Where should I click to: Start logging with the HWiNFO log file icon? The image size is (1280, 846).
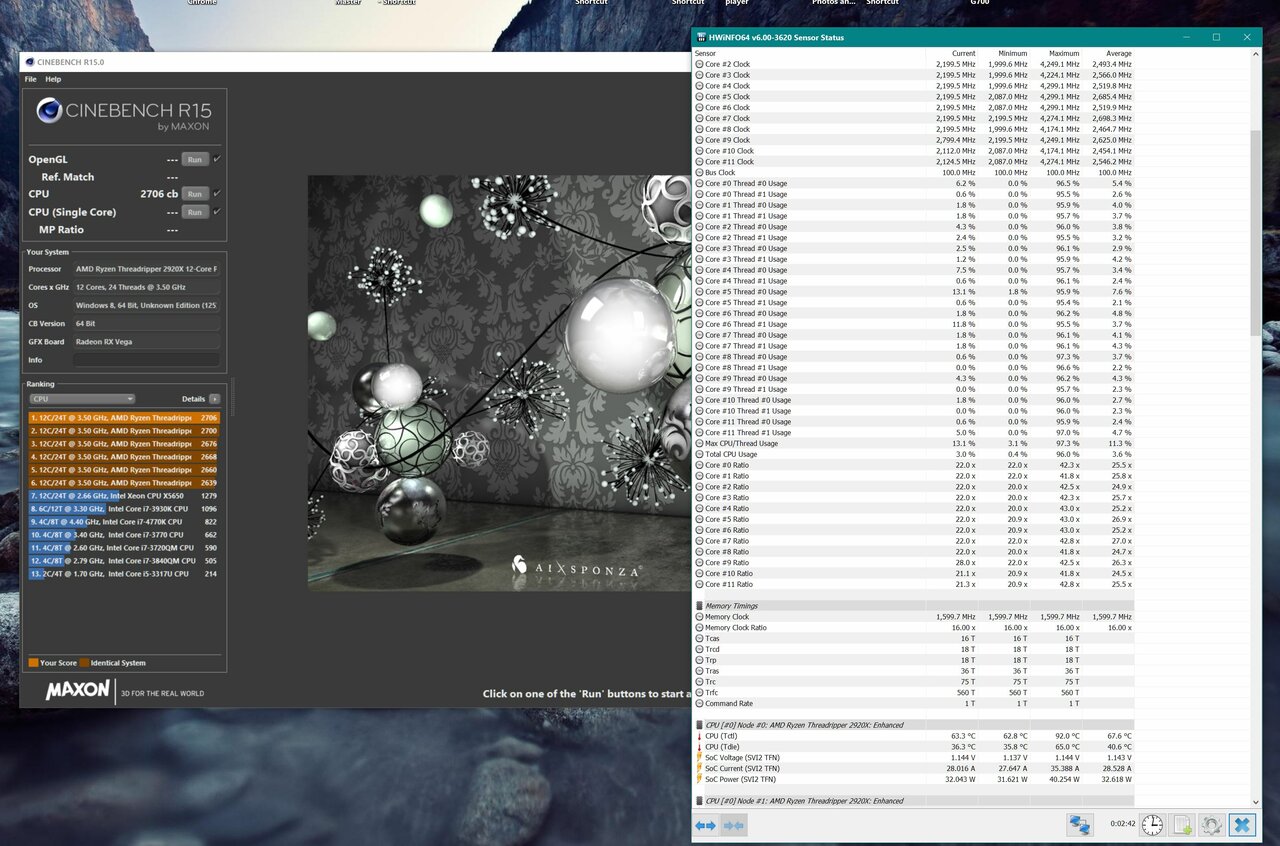tap(1182, 825)
